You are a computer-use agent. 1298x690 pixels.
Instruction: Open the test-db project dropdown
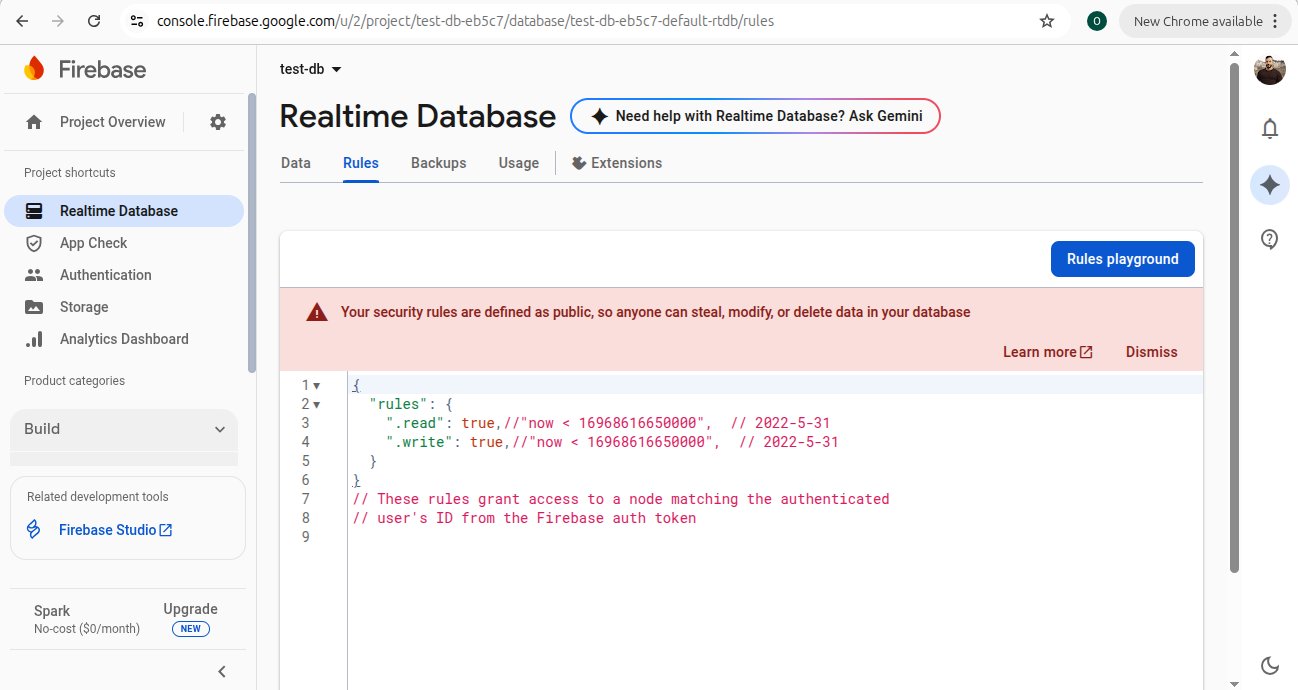pyautogui.click(x=311, y=69)
